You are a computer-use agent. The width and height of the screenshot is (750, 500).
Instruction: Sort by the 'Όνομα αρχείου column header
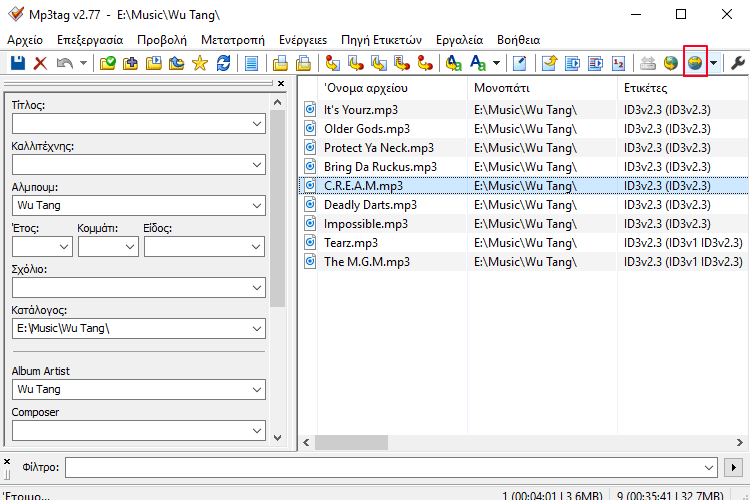pyautogui.click(x=392, y=88)
